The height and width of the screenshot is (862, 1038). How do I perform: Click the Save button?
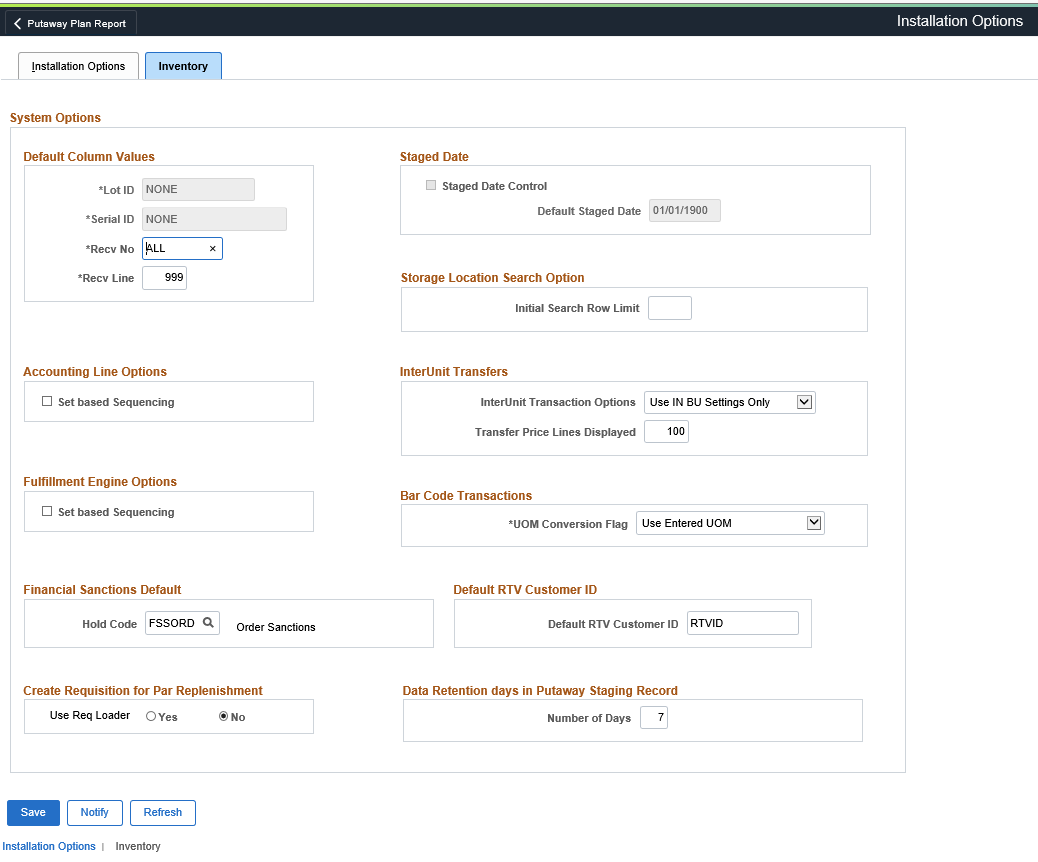click(33, 812)
